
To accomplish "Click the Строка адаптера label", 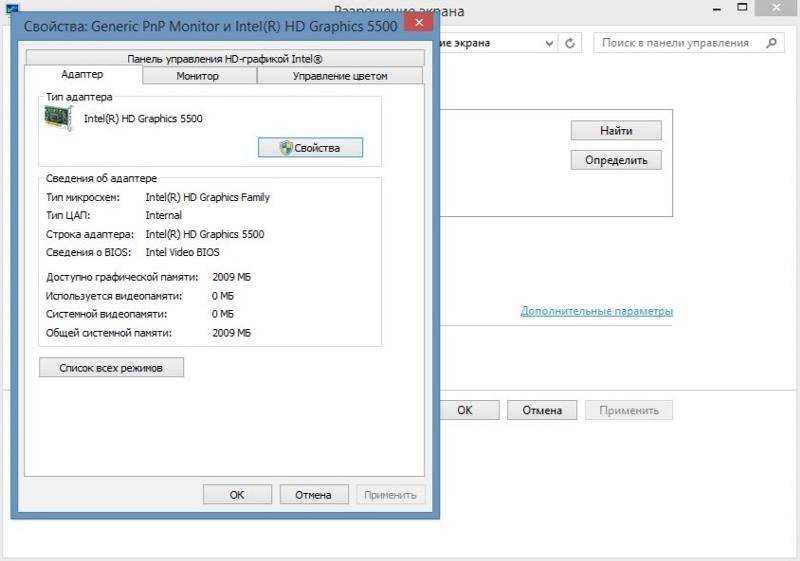I will click(x=90, y=235).
